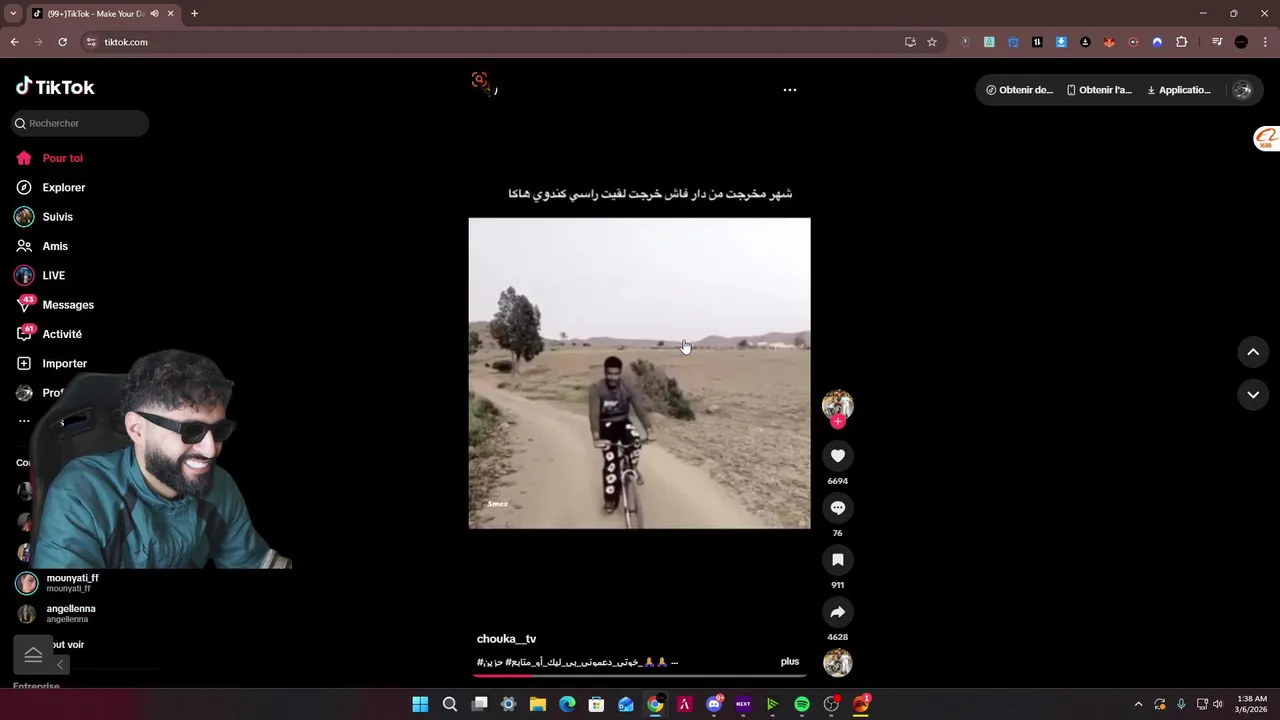Open Messages inbox
The width and height of the screenshot is (1280, 720).
click(55, 305)
